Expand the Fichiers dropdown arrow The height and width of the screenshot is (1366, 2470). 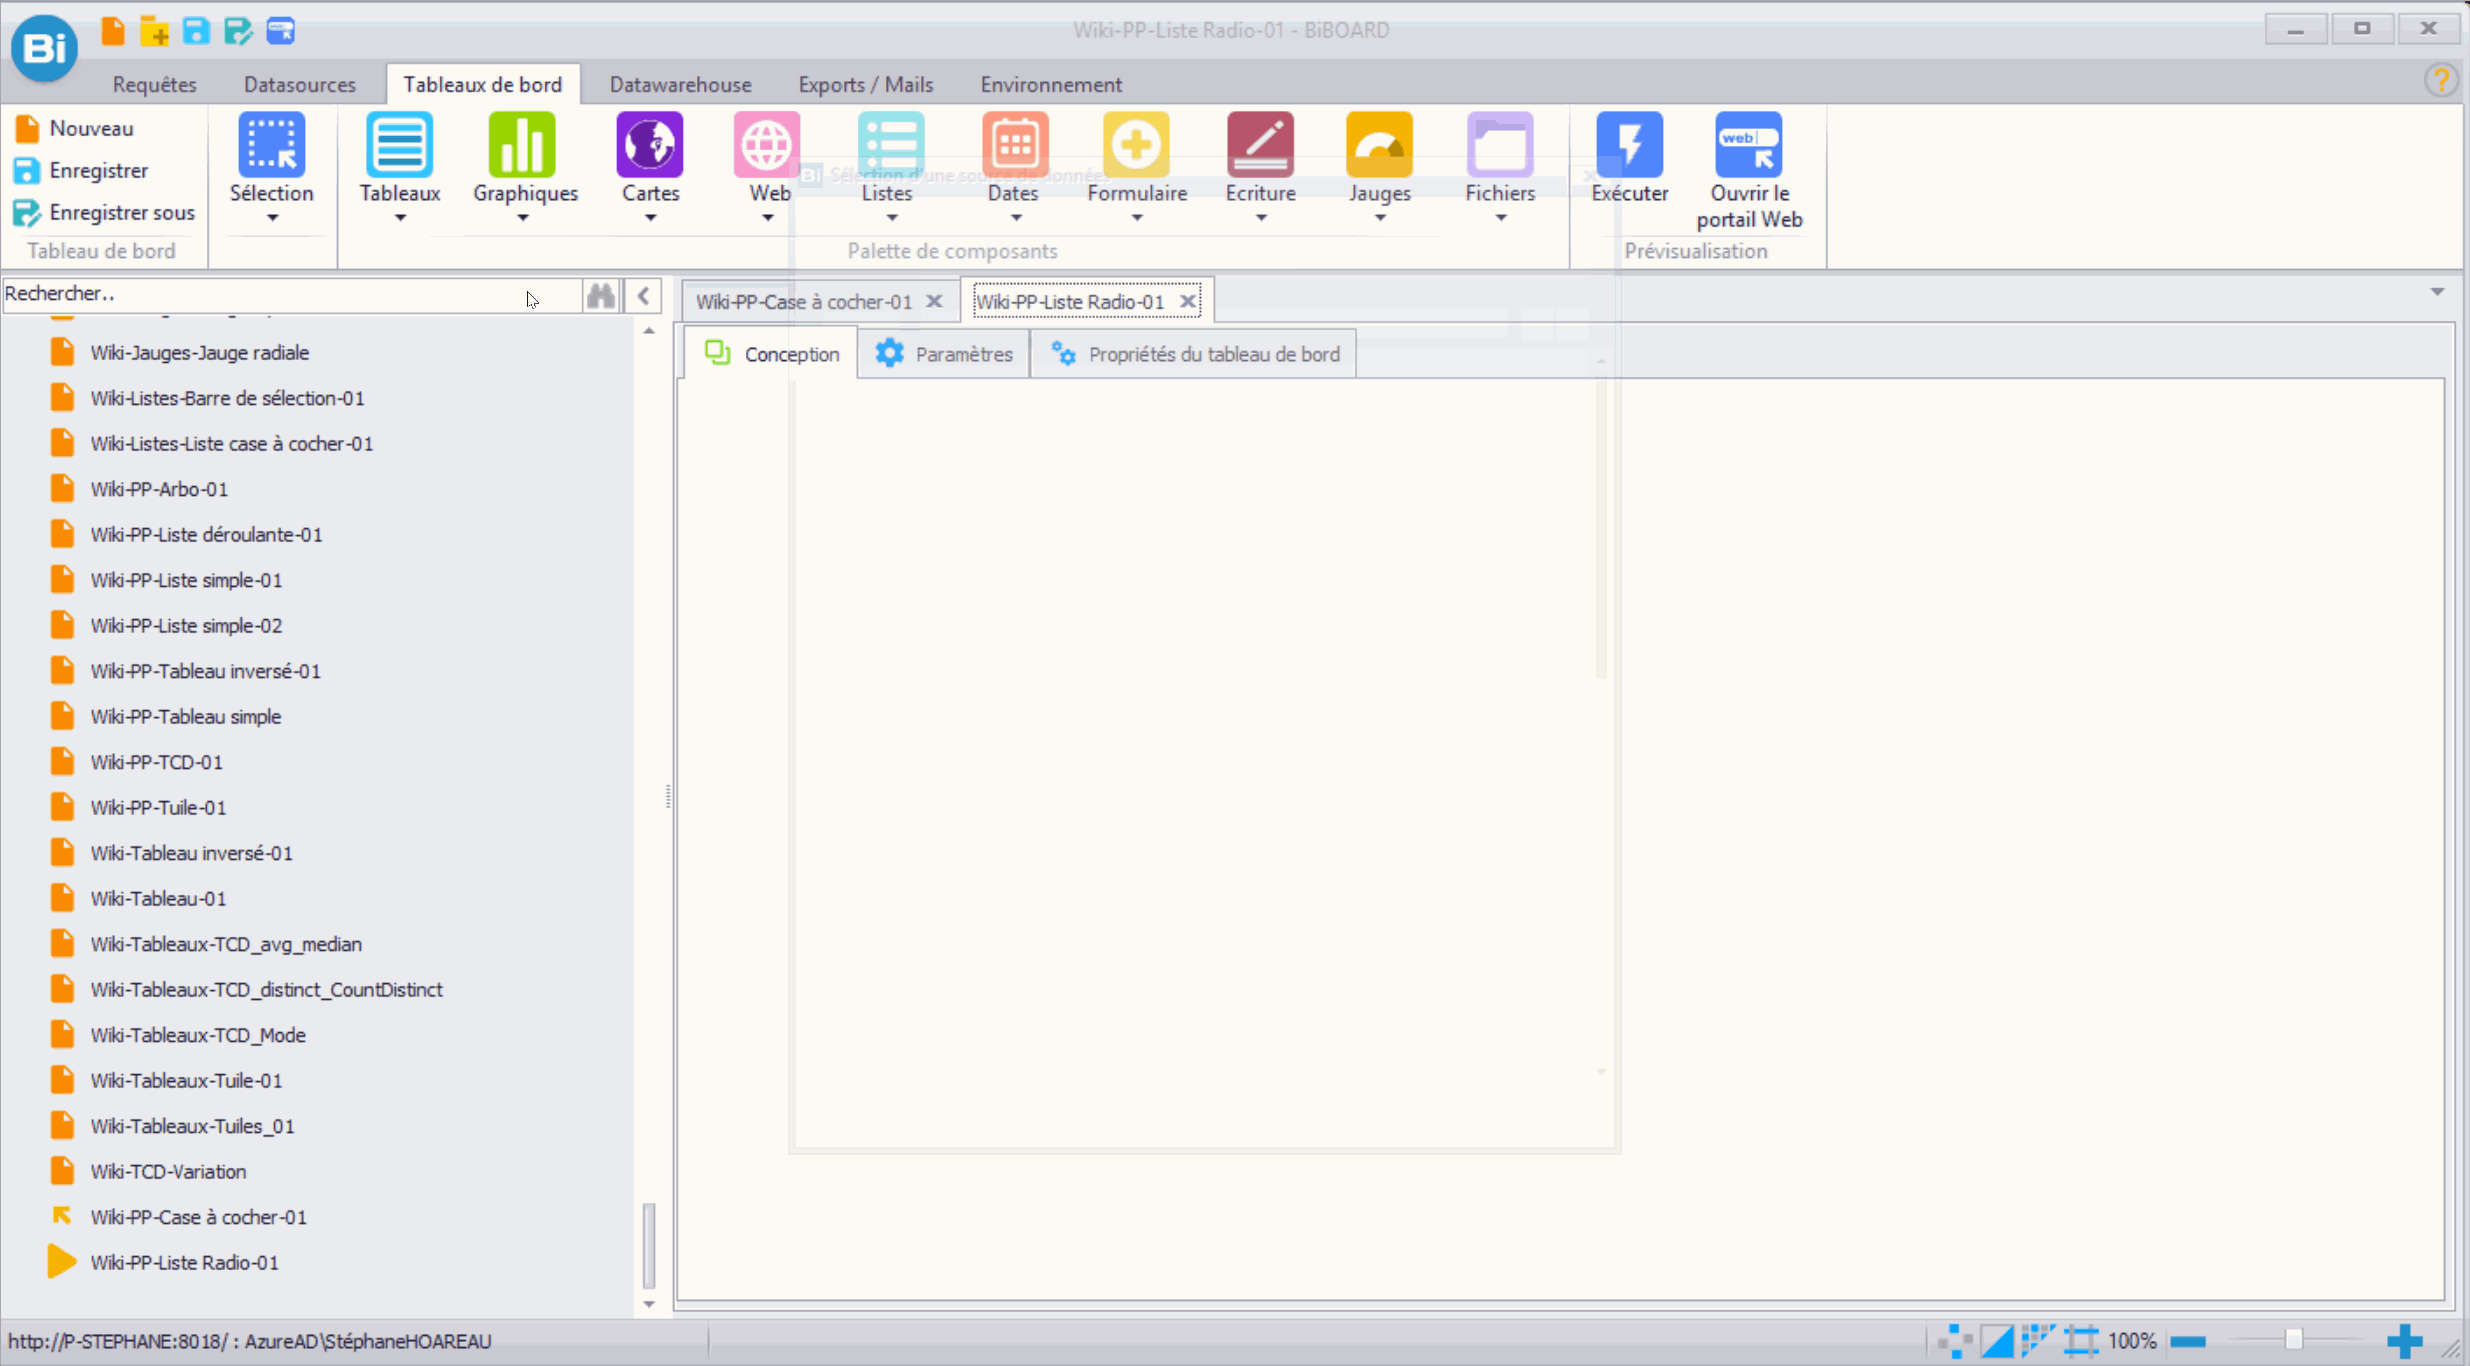pos(1500,218)
